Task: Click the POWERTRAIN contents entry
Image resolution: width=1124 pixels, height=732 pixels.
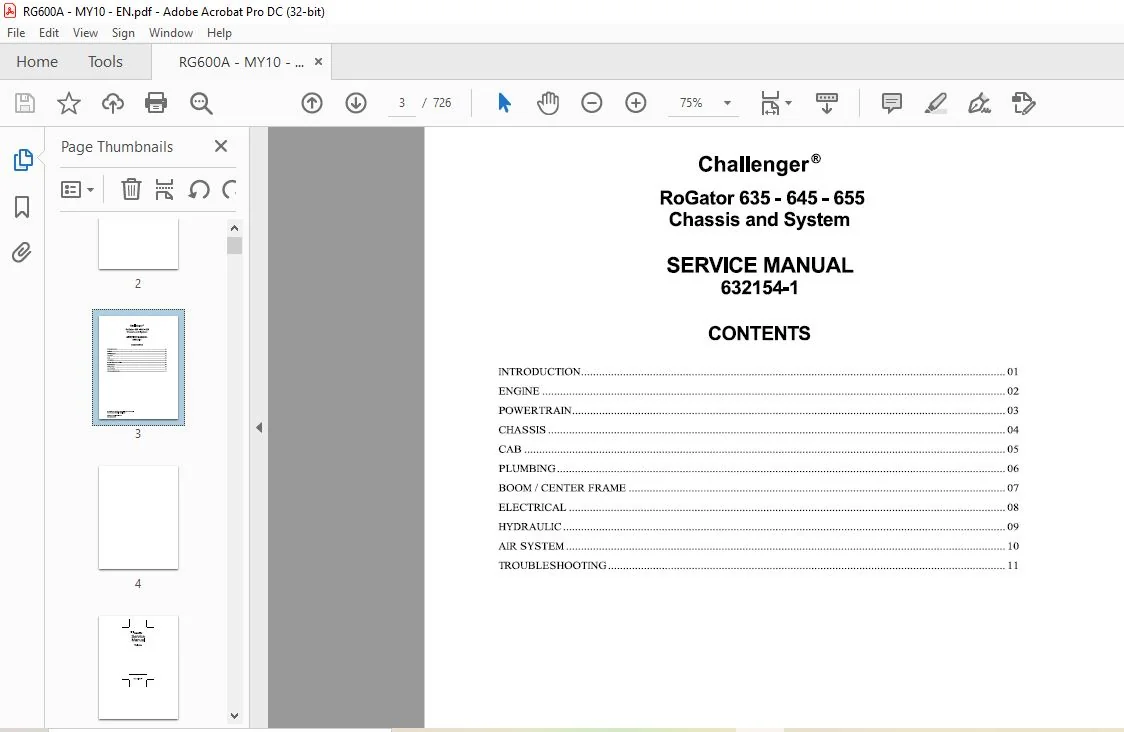Action: pos(758,411)
